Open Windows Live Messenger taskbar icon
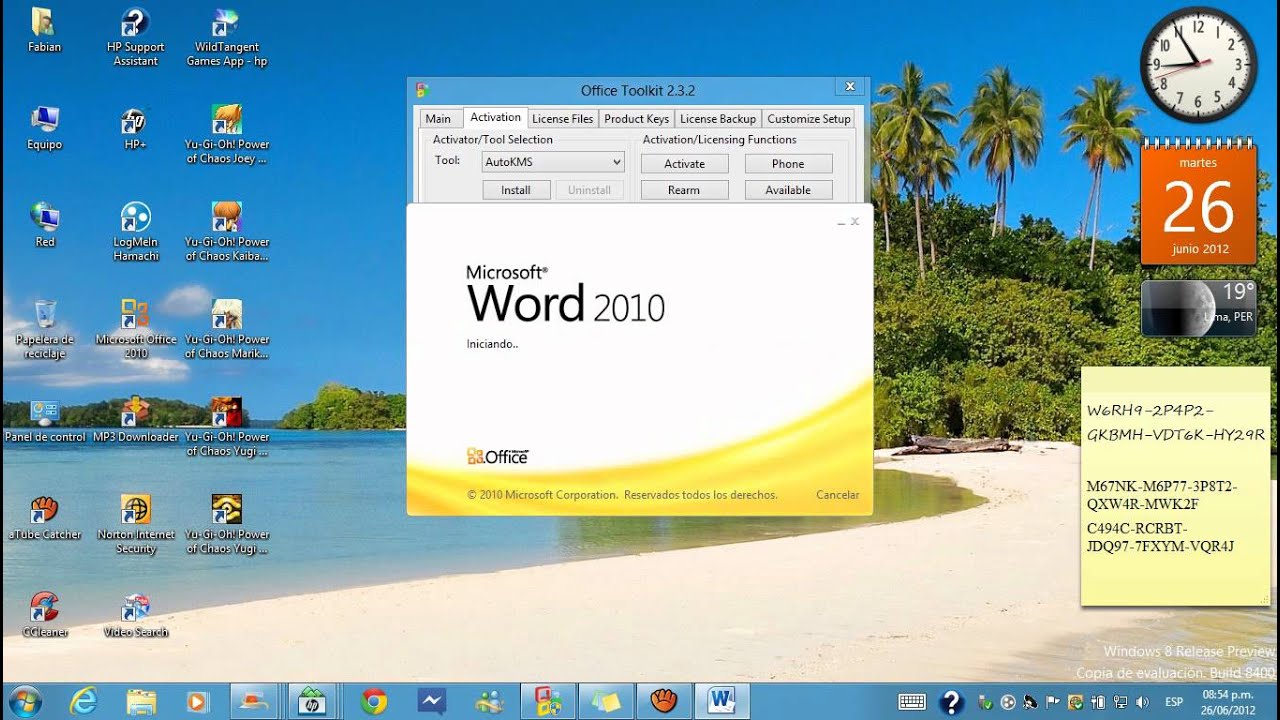Image resolution: width=1280 pixels, height=720 pixels. click(490, 701)
